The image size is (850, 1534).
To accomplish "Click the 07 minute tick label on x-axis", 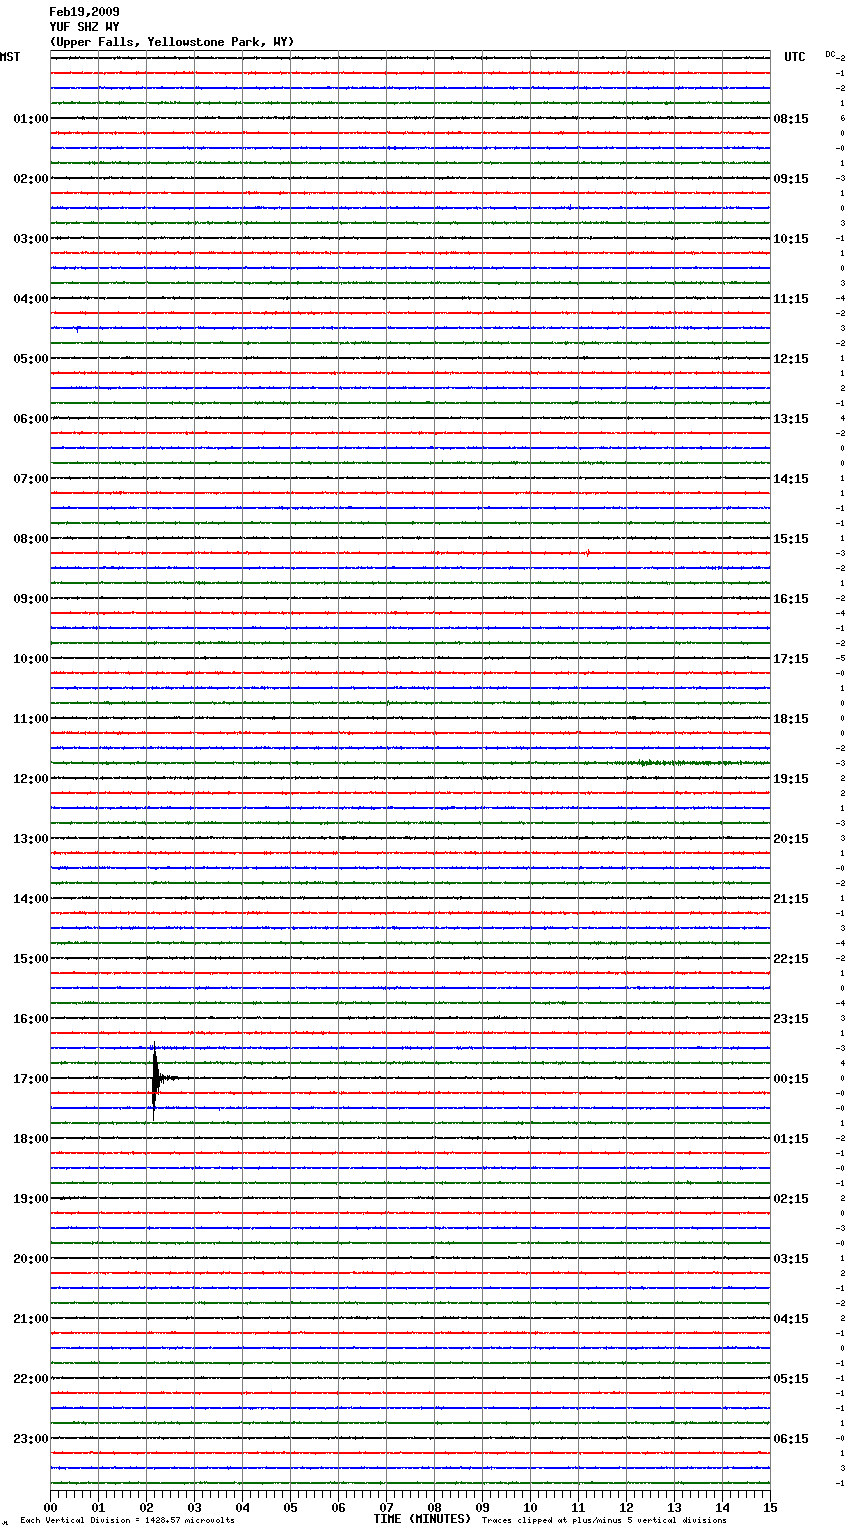I will point(386,1507).
